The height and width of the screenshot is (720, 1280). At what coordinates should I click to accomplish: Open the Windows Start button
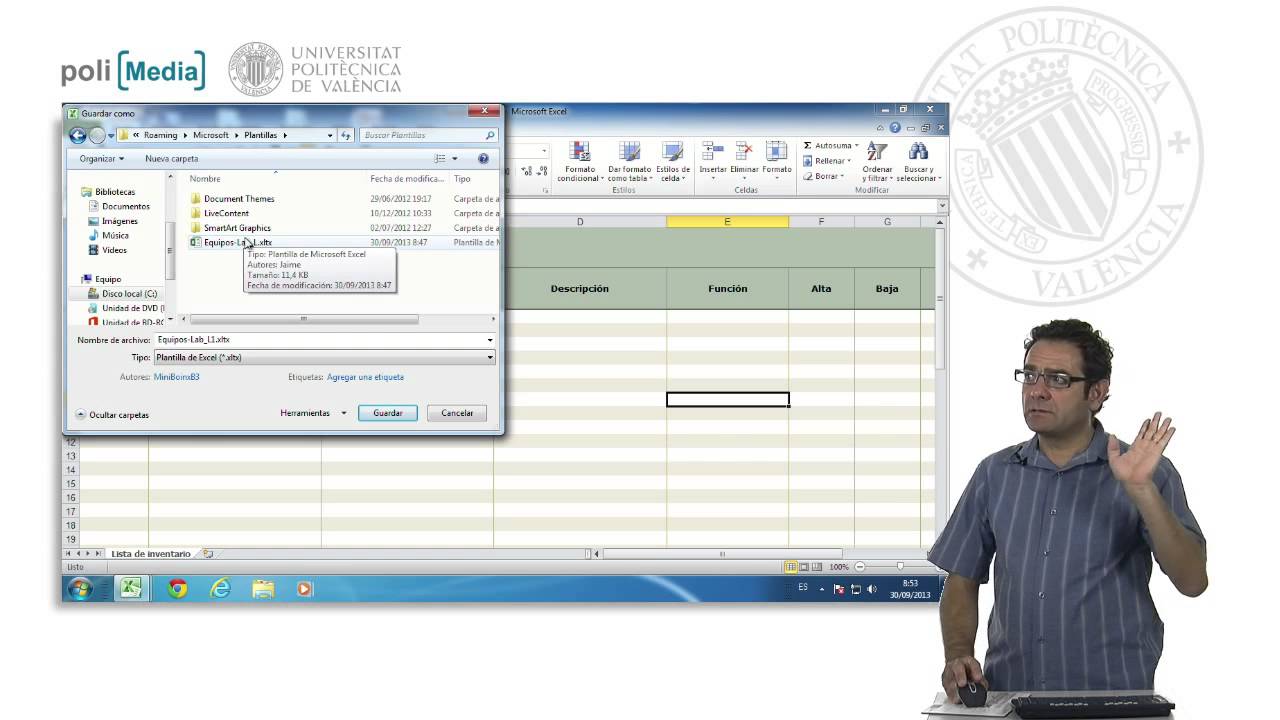(80, 589)
